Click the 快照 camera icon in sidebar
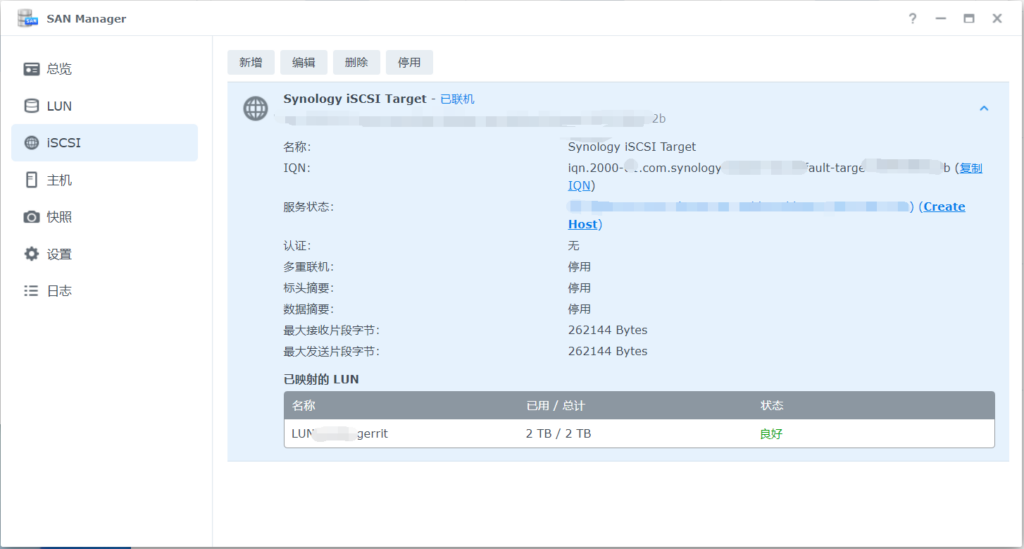The image size is (1024, 549). pos(31,217)
